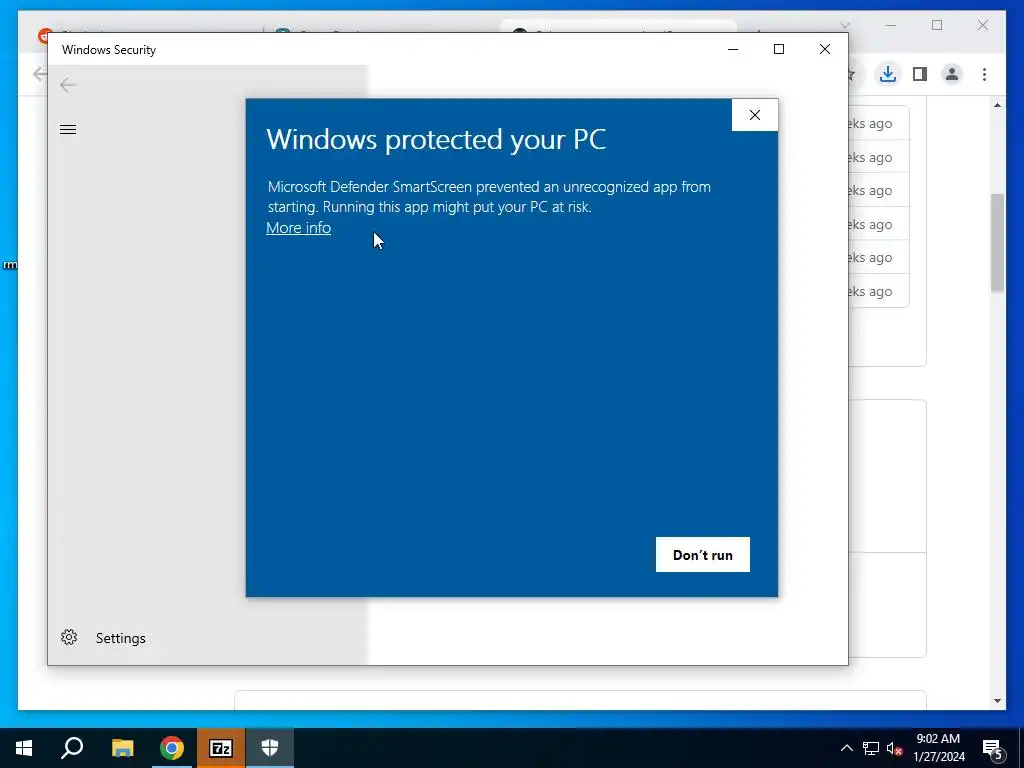Open the notification center icon

993,749
